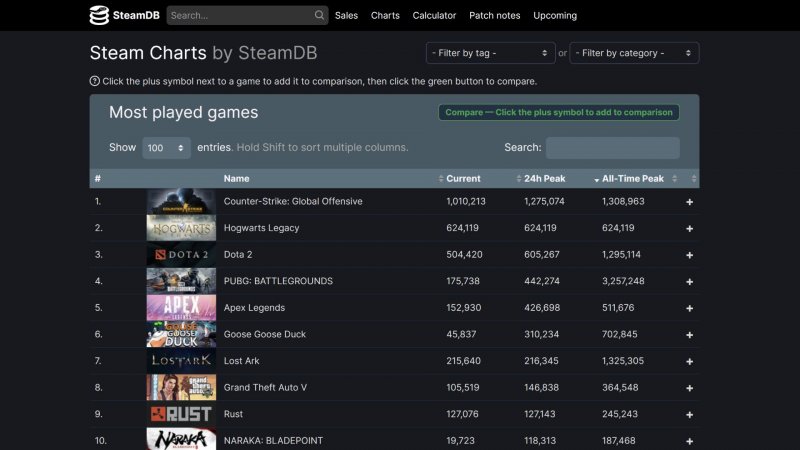Image resolution: width=800 pixels, height=450 pixels.
Task: Open the Filter by category dropdown
Action: pyautogui.click(x=634, y=53)
